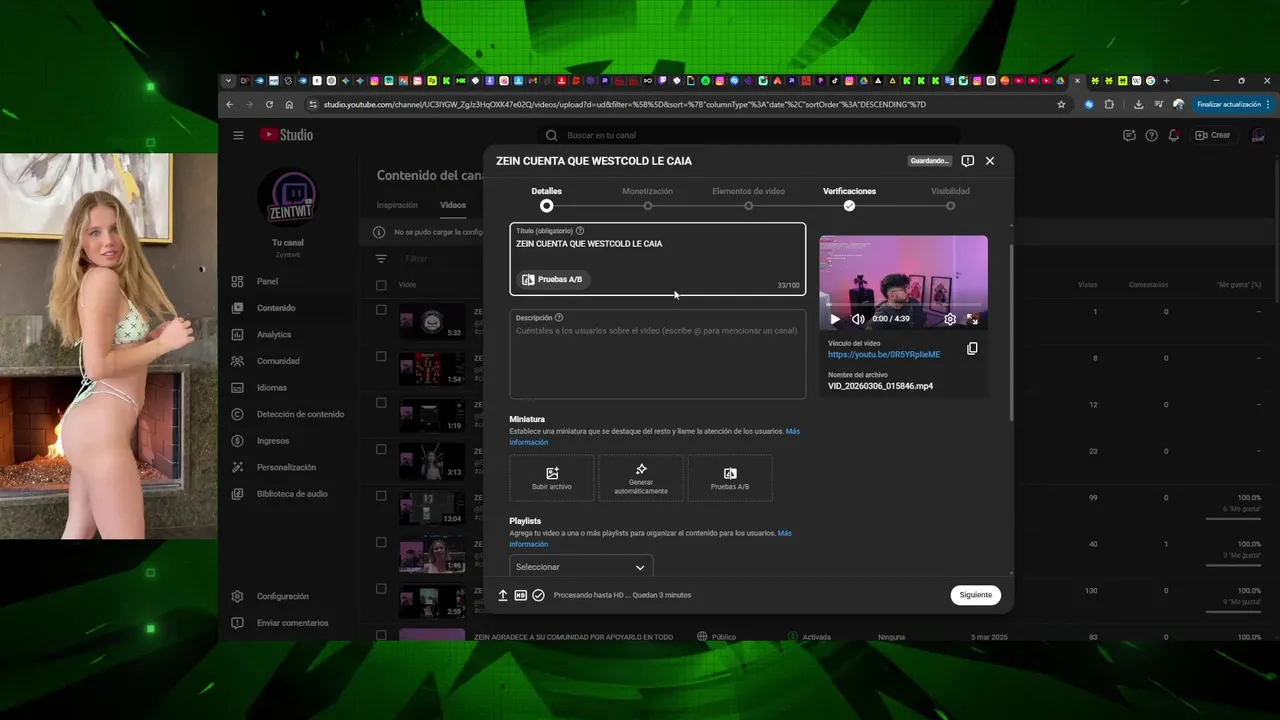Image resolution: width=1280 pixels, height=720 pixels.
Task: Check the video row with 2:59 duration
Action: tap(381, 589)
